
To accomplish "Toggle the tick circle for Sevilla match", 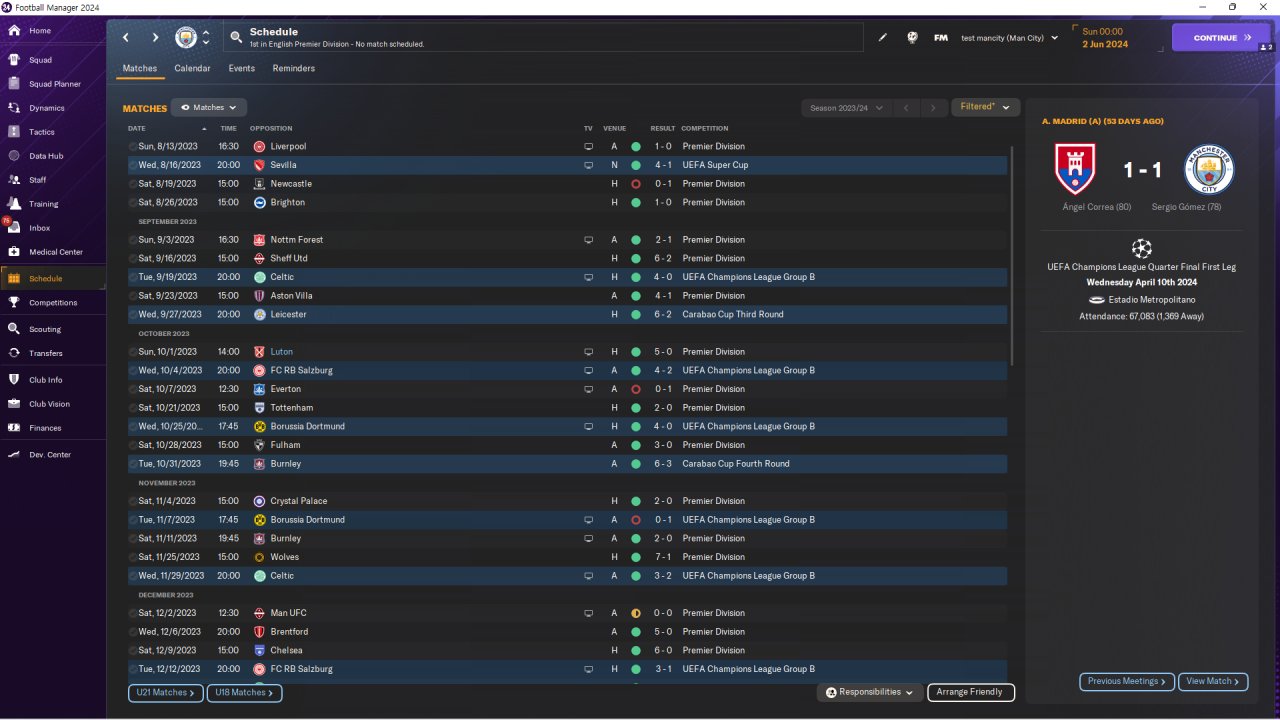I will click(x=133, y=165).
